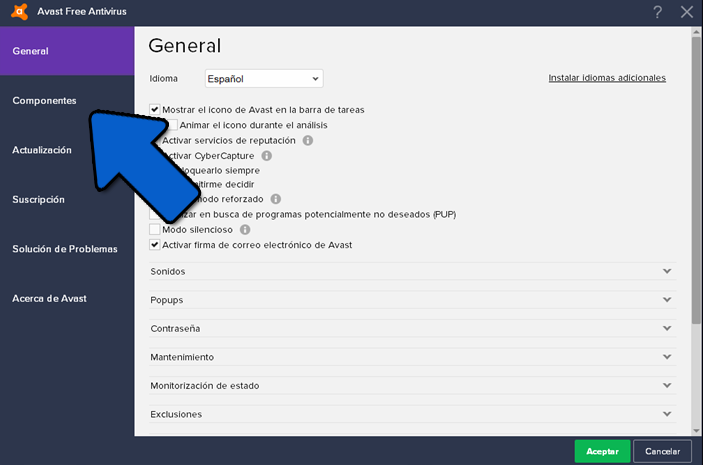Go to the Actualización tab
The width and height of the screenshot is (703, 465).
pos(67,150)
